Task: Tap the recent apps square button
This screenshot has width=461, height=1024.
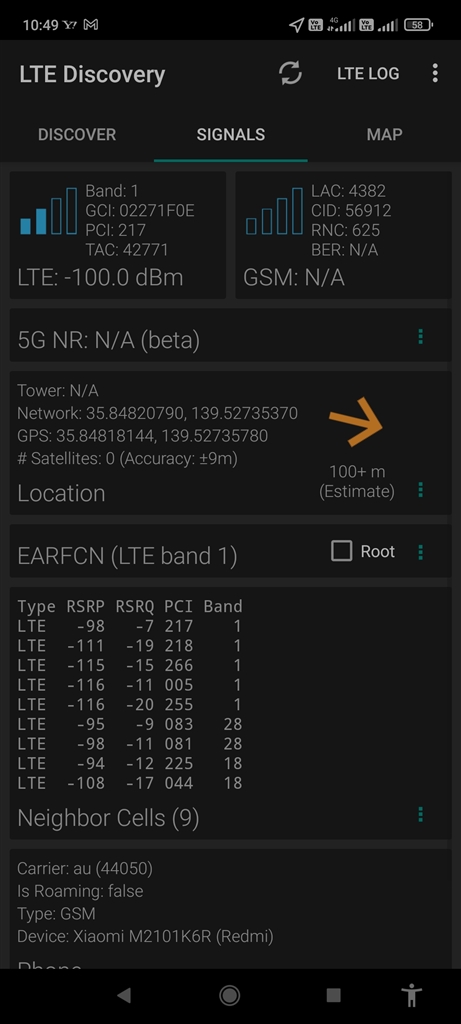Action: coord(334,995)
